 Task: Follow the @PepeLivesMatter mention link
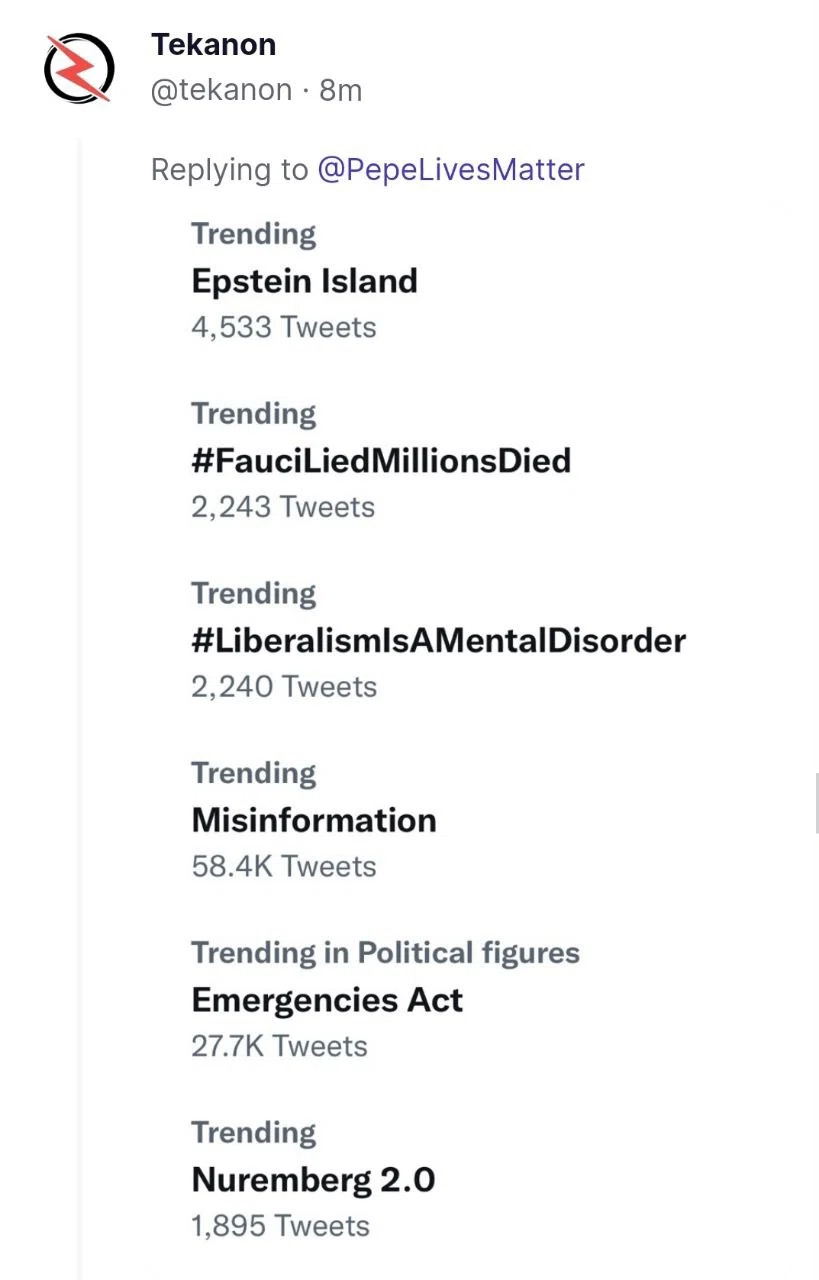click(451, 169)
